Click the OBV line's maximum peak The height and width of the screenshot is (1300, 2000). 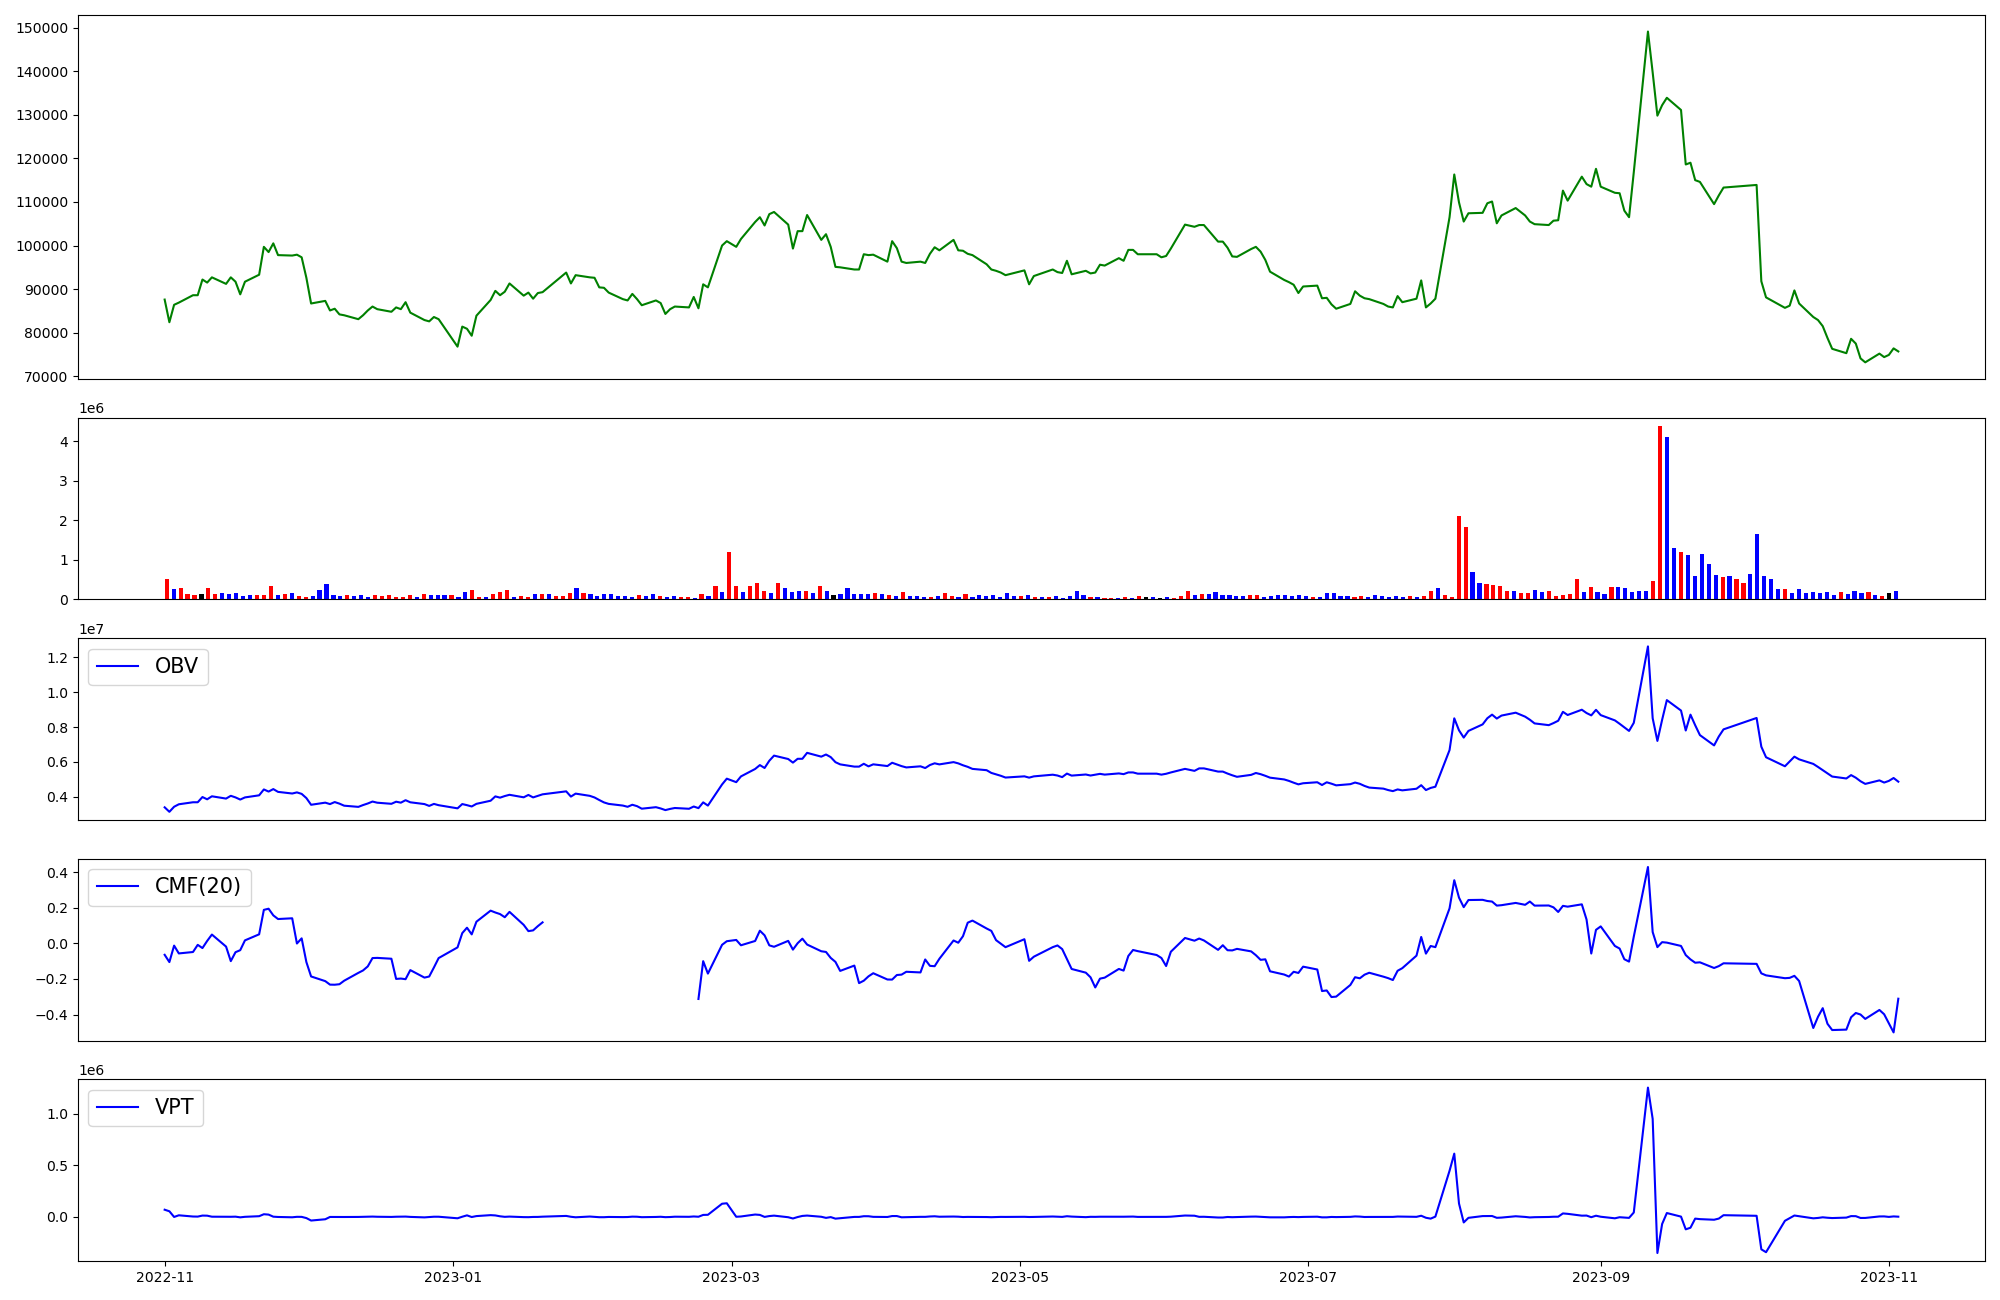[x=1647, y=647]
